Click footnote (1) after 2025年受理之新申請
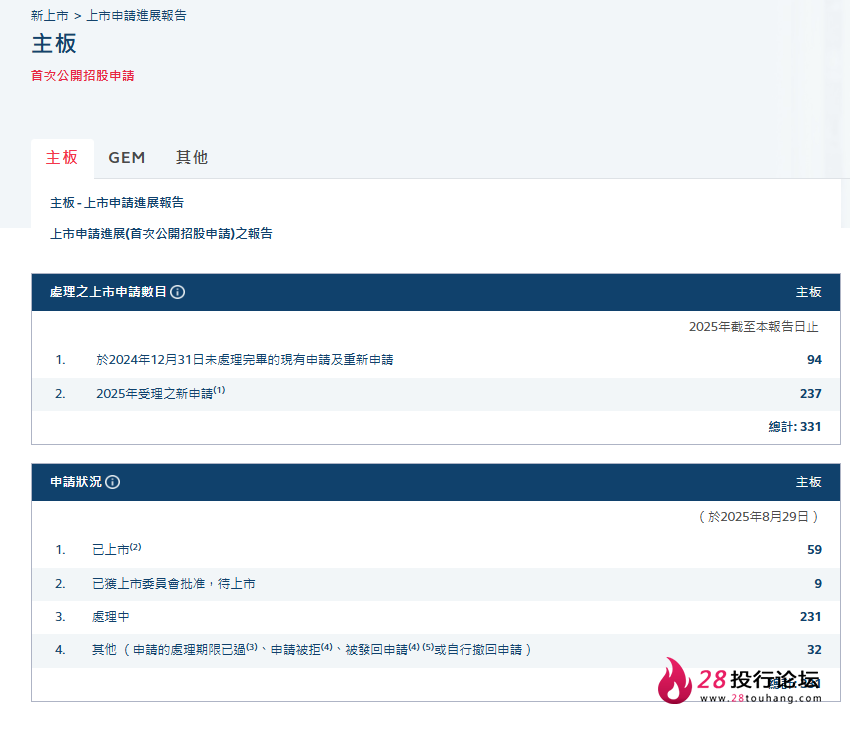This screenshot has height=730, width=850. click(219, 390)
